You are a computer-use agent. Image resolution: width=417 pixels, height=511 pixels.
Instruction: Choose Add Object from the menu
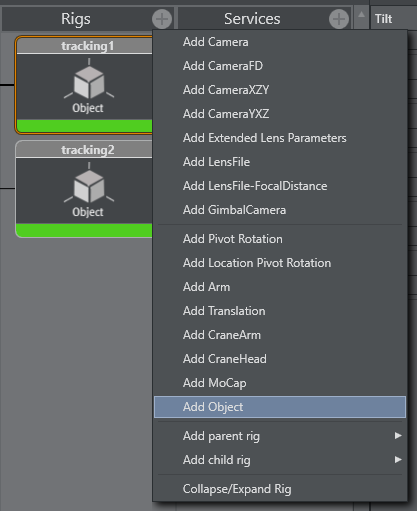pos(280,407)
